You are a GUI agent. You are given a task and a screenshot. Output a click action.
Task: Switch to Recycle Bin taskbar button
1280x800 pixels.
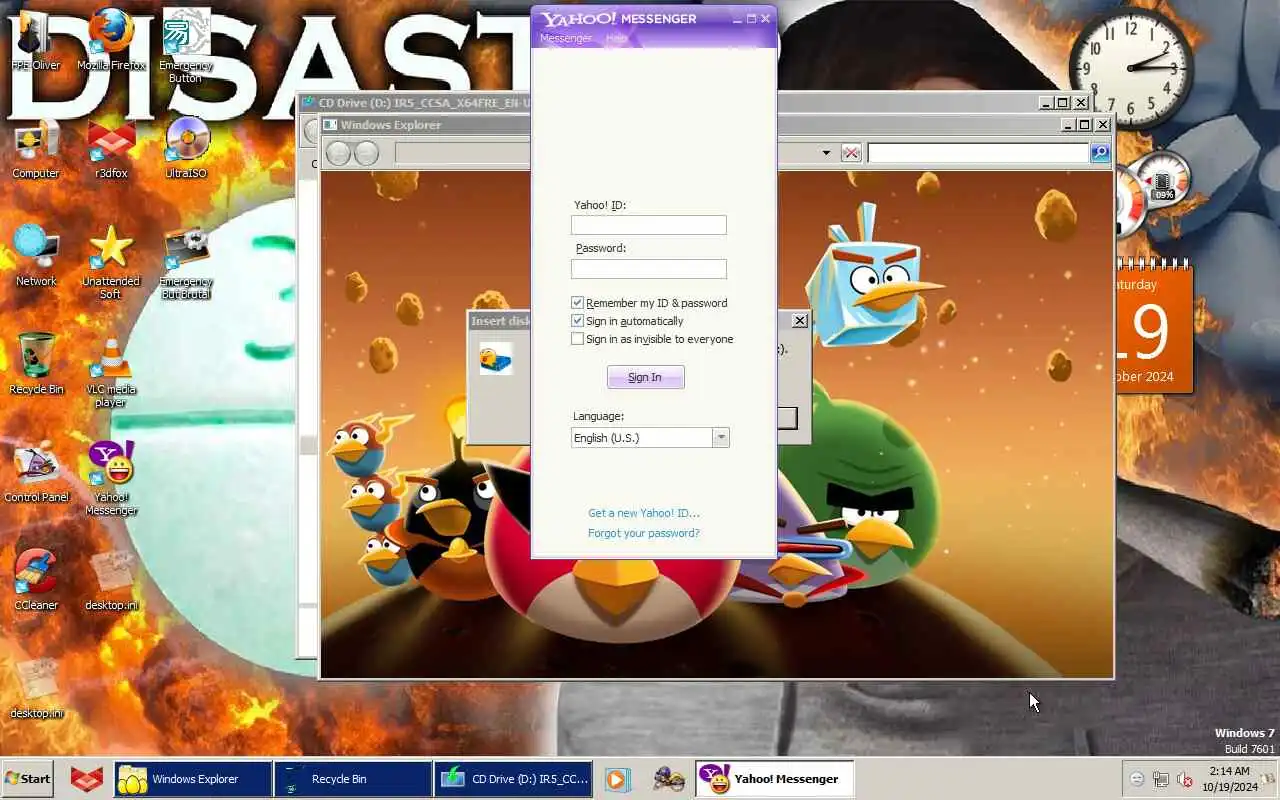click(x=353, y=779)
